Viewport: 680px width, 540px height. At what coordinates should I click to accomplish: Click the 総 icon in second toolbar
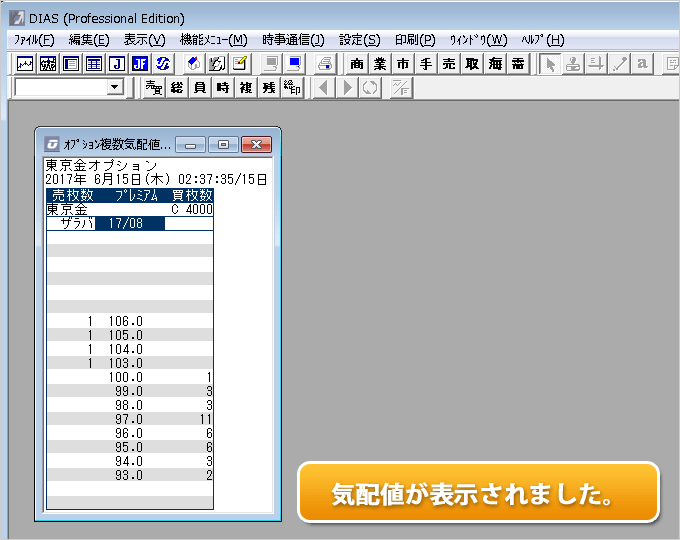(x=177, y=88)
